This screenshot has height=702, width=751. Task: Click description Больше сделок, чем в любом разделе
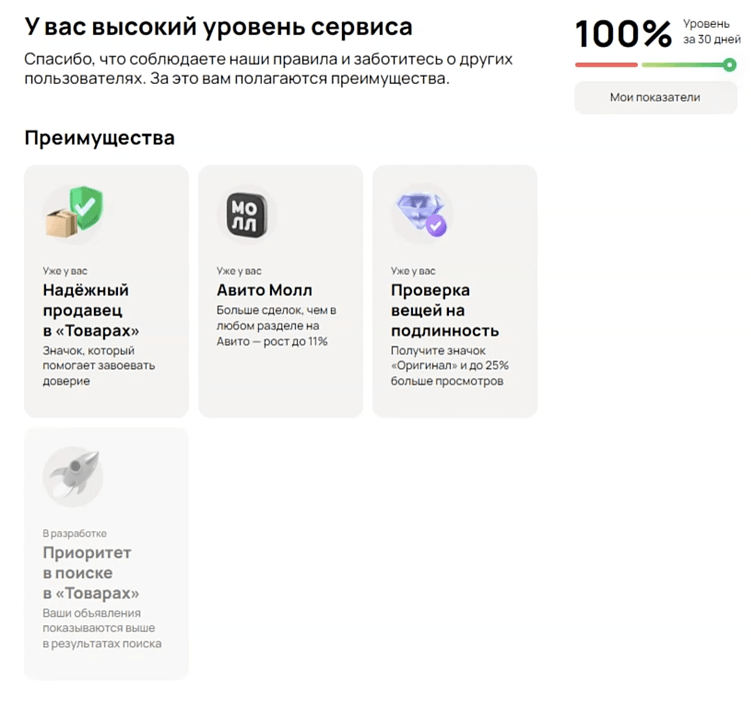(x=276, y=326)
